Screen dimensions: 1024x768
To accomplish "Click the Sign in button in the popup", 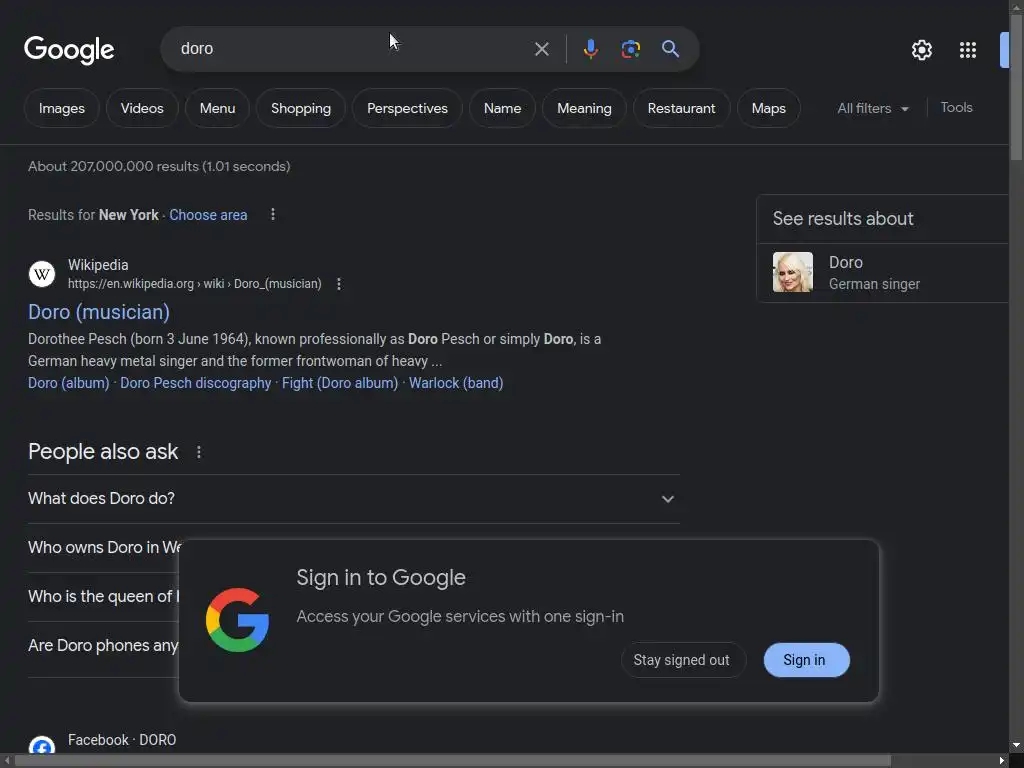I will pos(807,660).
